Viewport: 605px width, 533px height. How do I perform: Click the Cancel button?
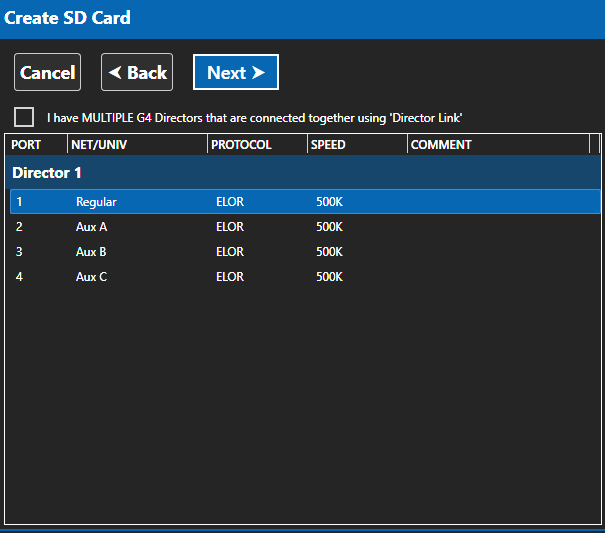pos(47,72)
